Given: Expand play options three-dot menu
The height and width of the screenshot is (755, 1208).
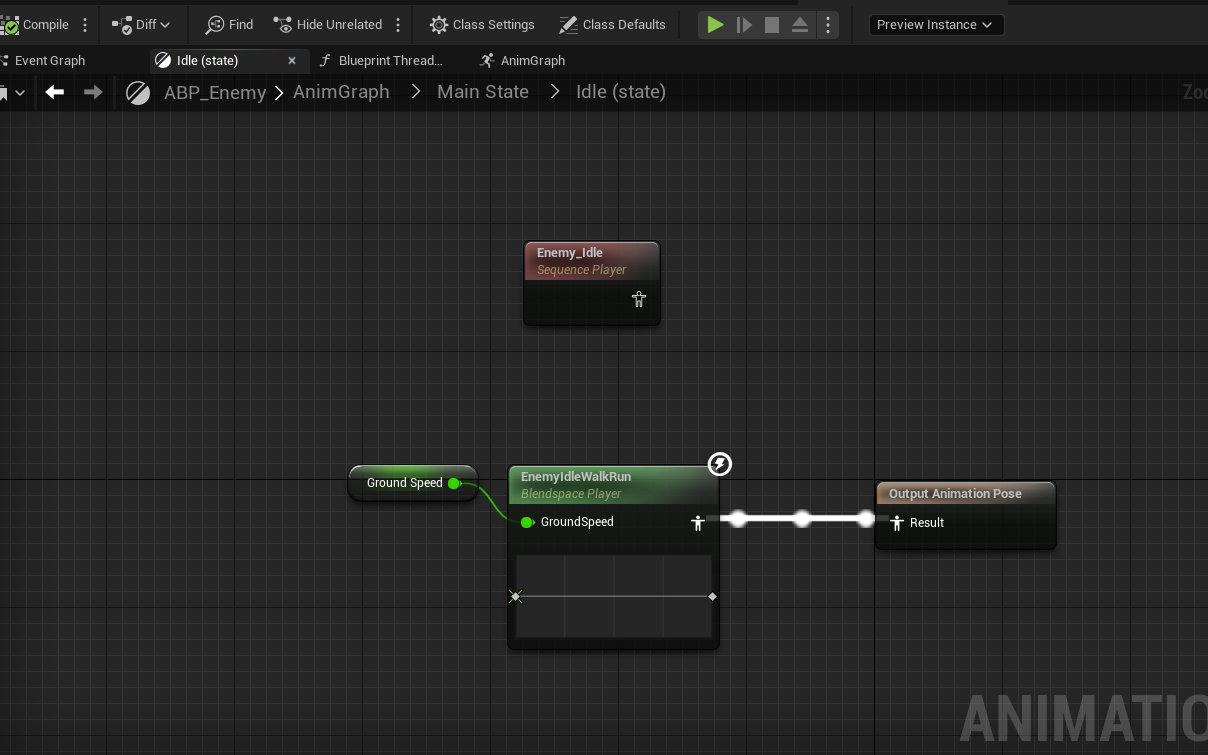Looking at the screenshot, I should point(828,25).
